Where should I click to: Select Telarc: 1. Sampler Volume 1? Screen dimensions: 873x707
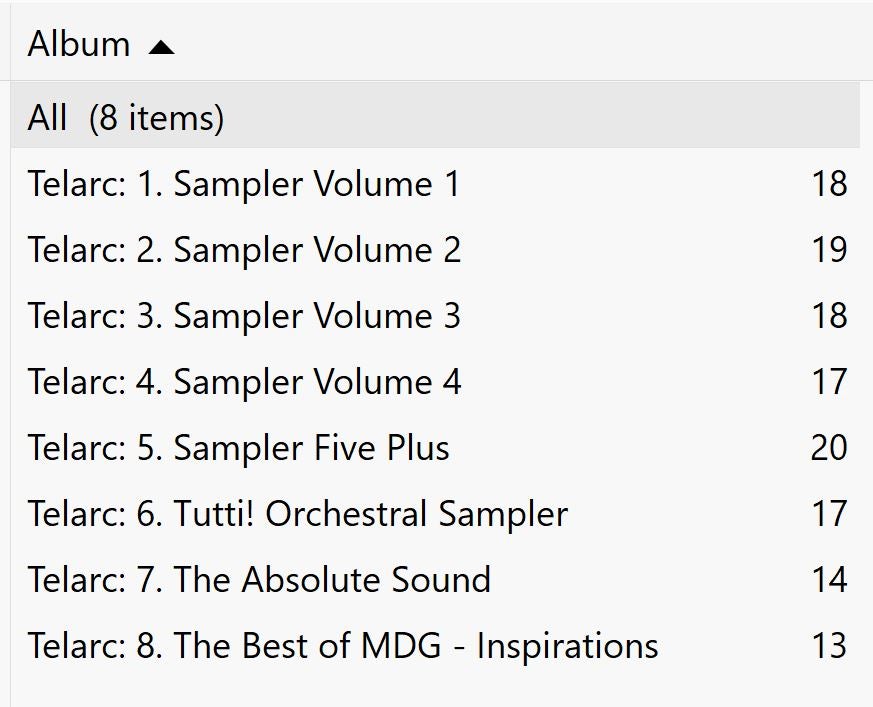pos(244,184)
